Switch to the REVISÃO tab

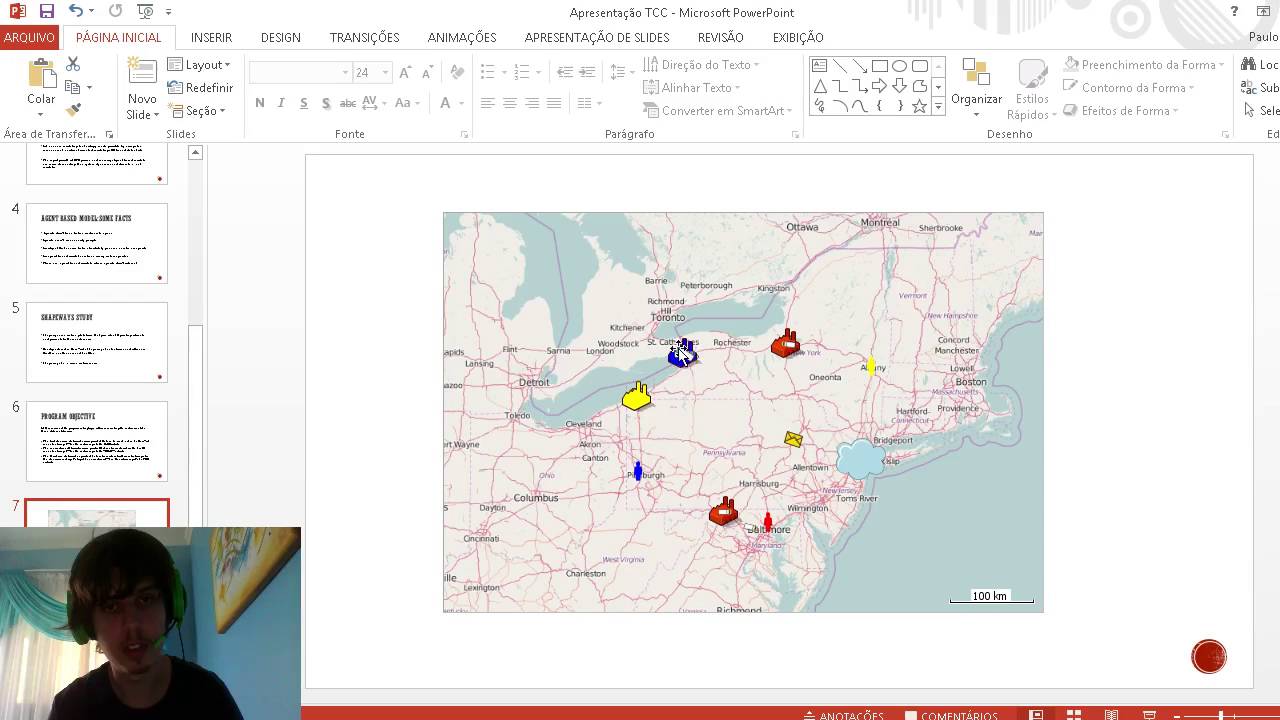pyautogui.click(x=720, y=37)
